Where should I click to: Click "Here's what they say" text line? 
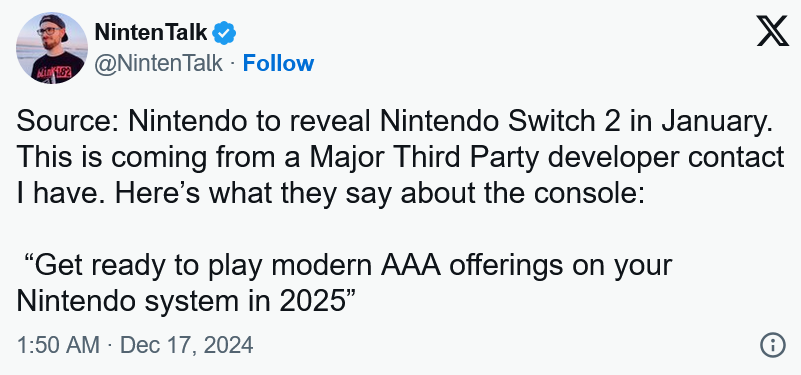[331, 194]
